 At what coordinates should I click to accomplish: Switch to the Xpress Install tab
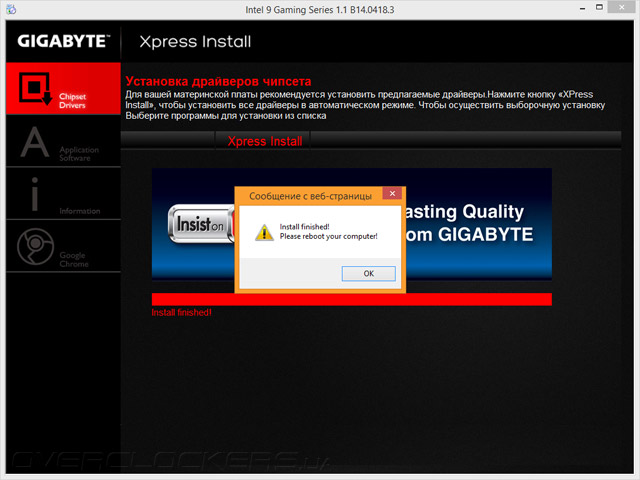pyautogui.click(x=264, y=141)
